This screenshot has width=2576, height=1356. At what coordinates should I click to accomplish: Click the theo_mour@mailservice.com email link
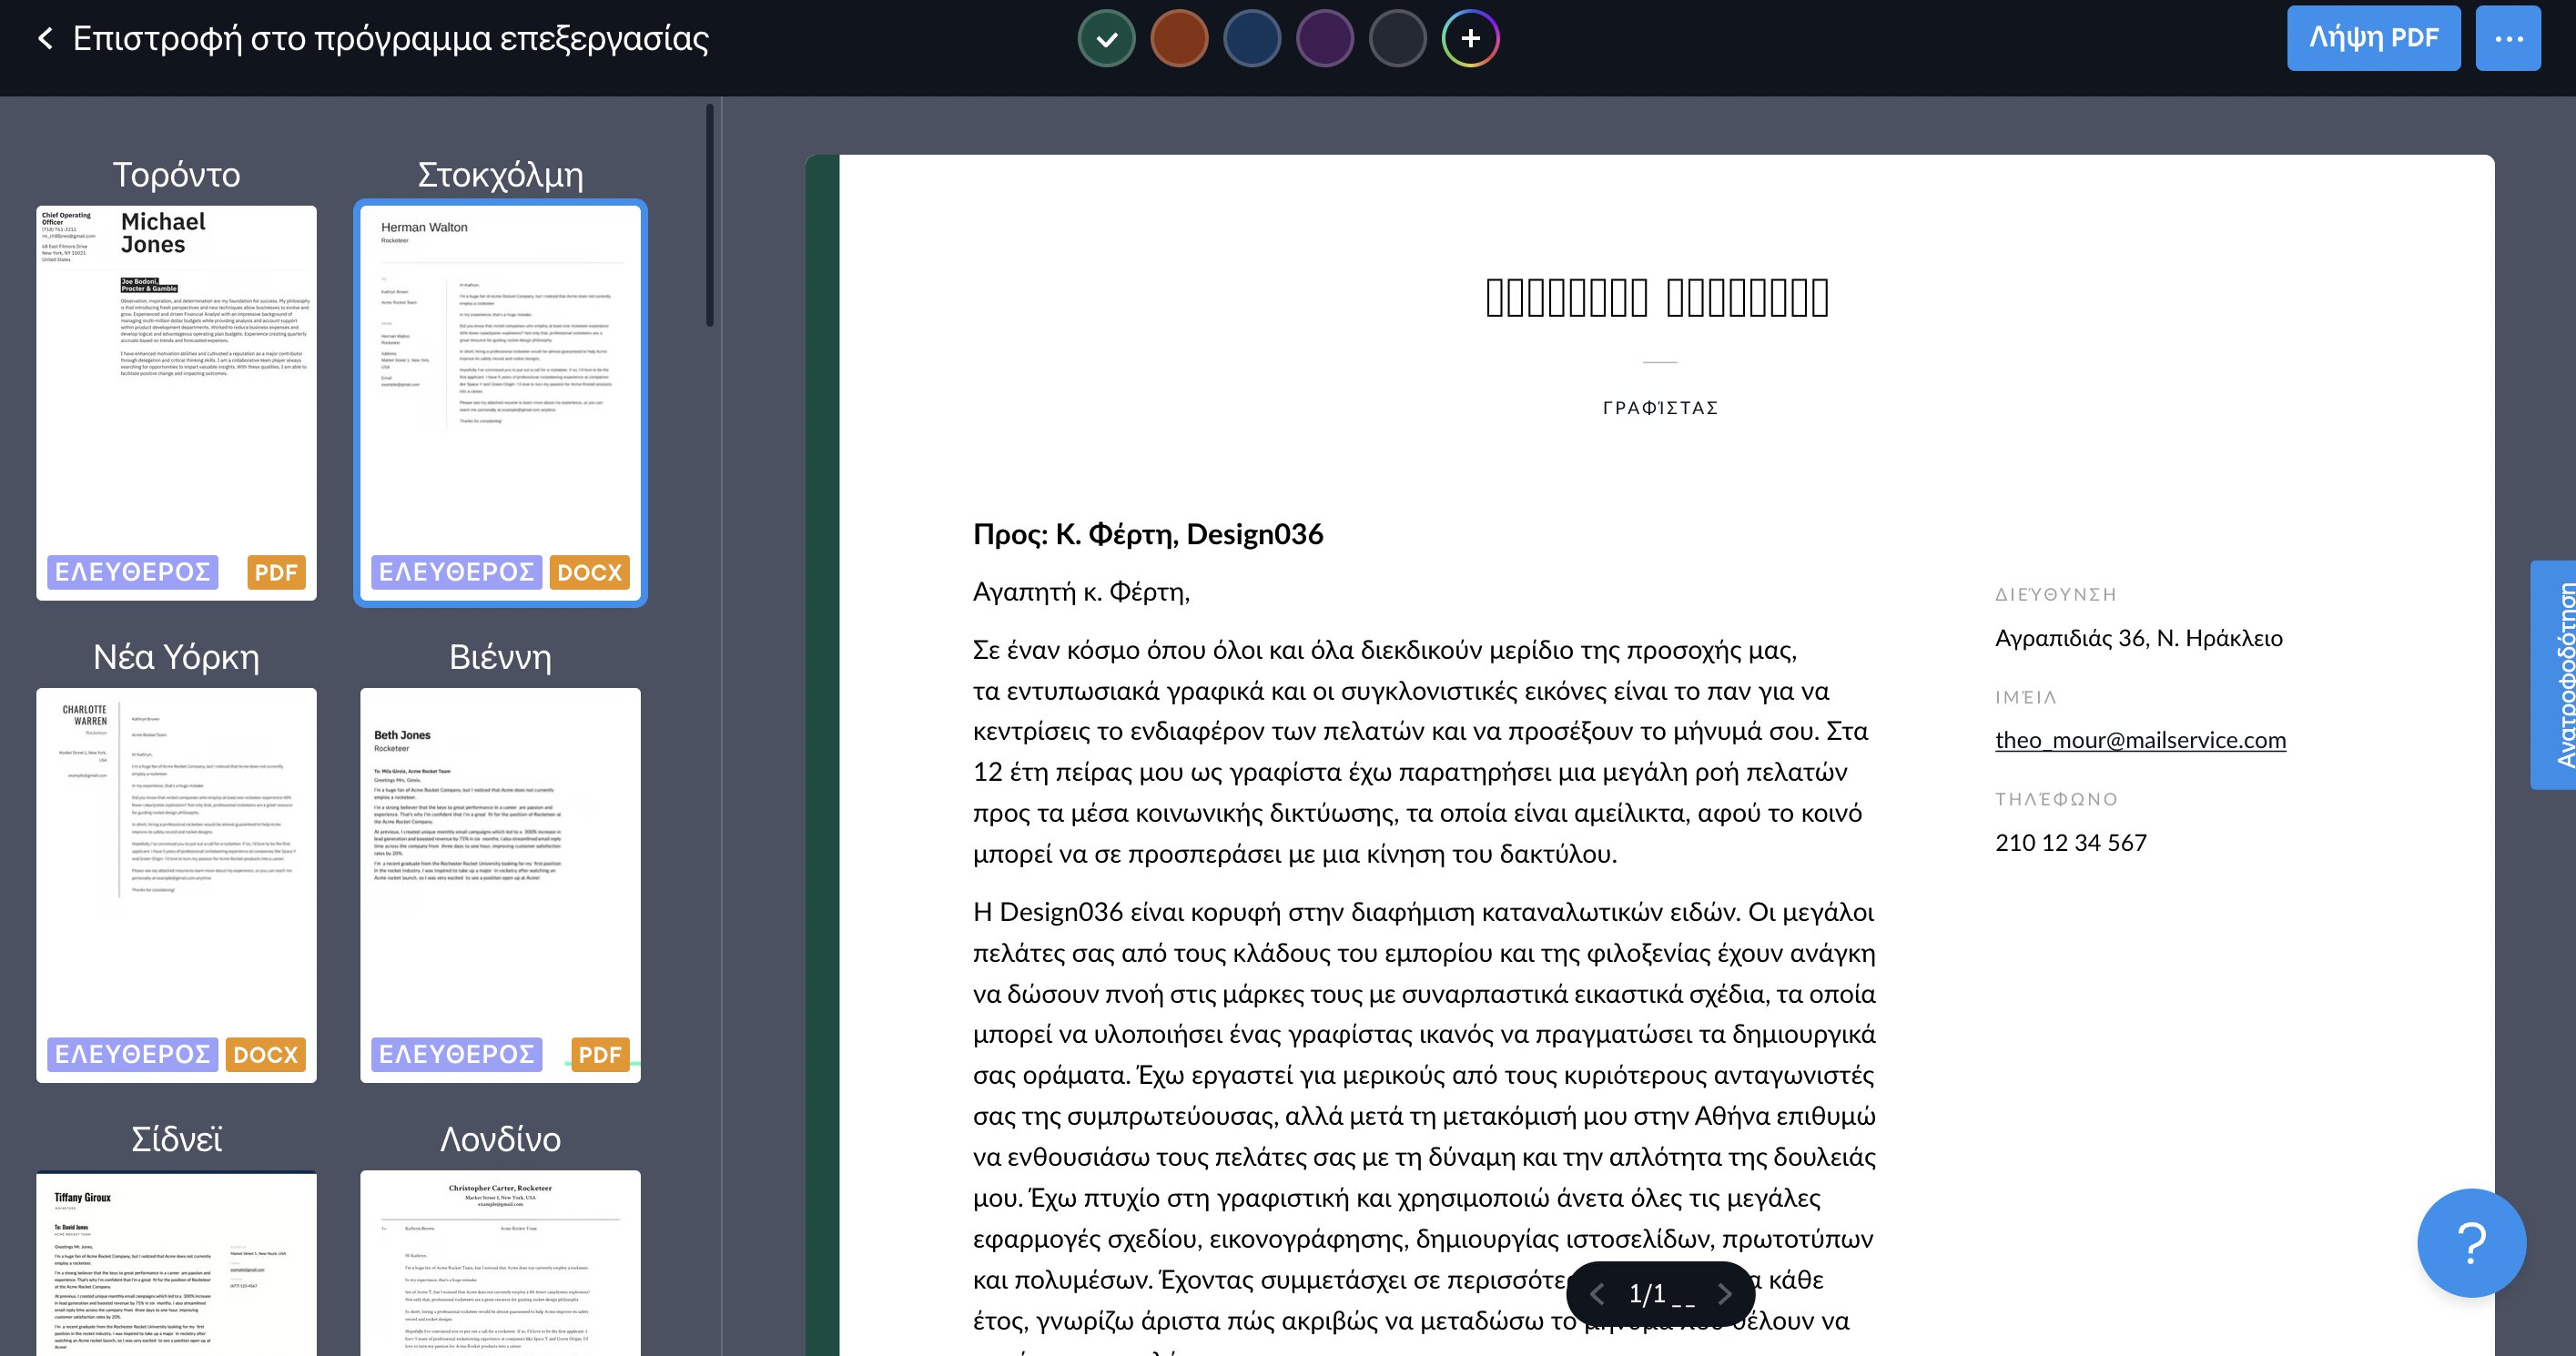2140,740
